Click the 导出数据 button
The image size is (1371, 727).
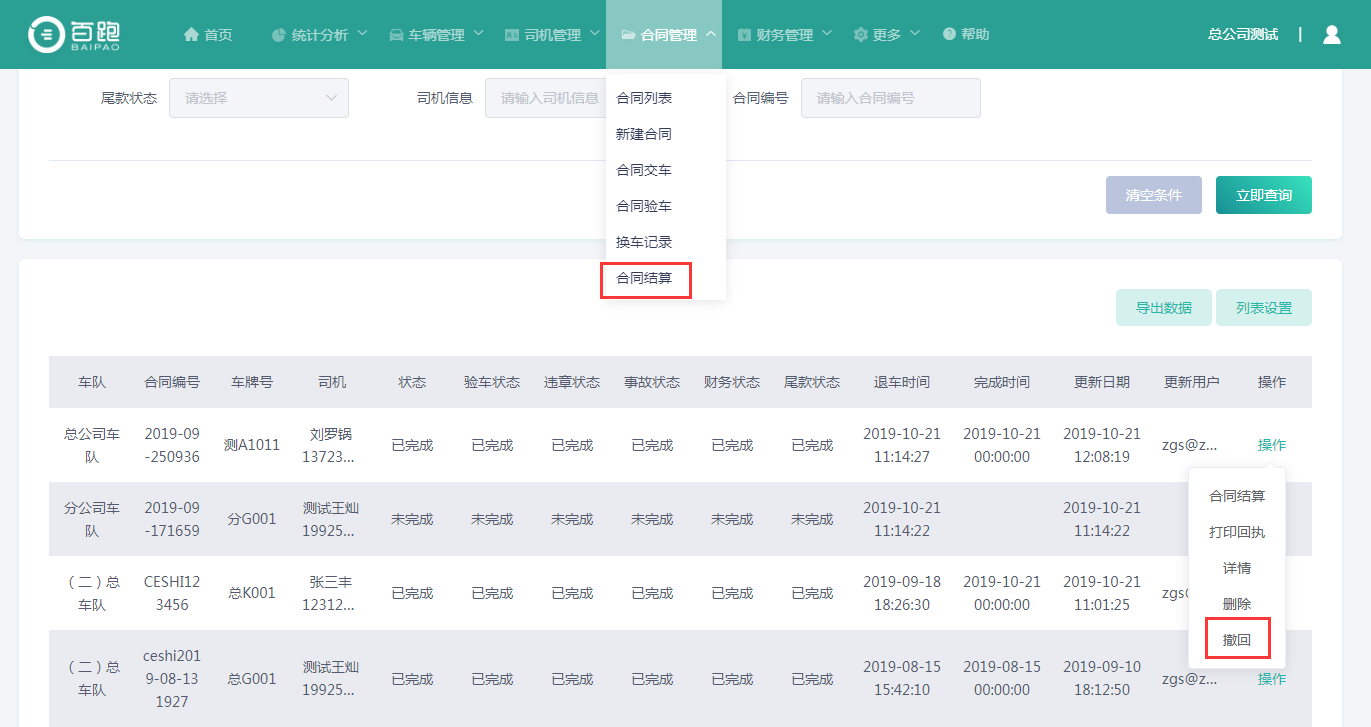coord(1163,308)
